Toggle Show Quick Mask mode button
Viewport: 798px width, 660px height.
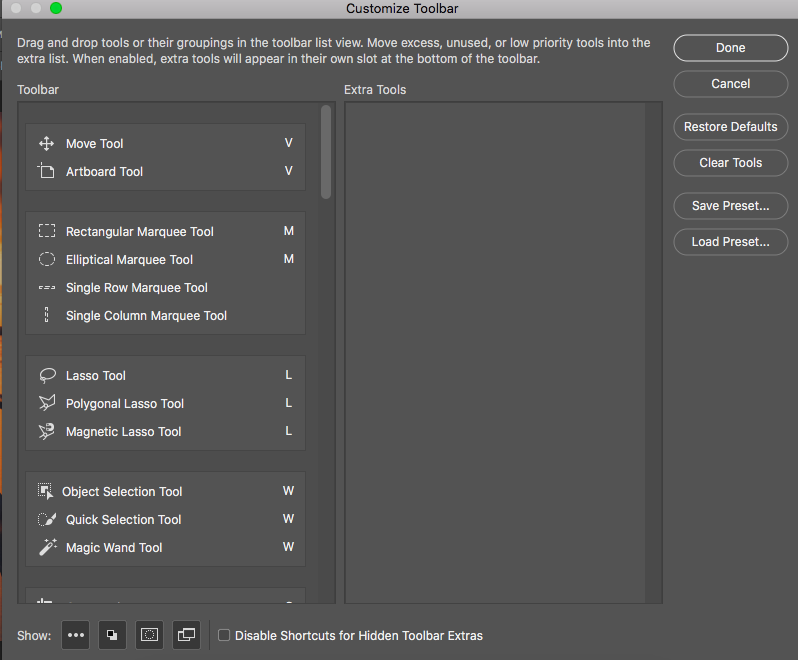[149, 635]
